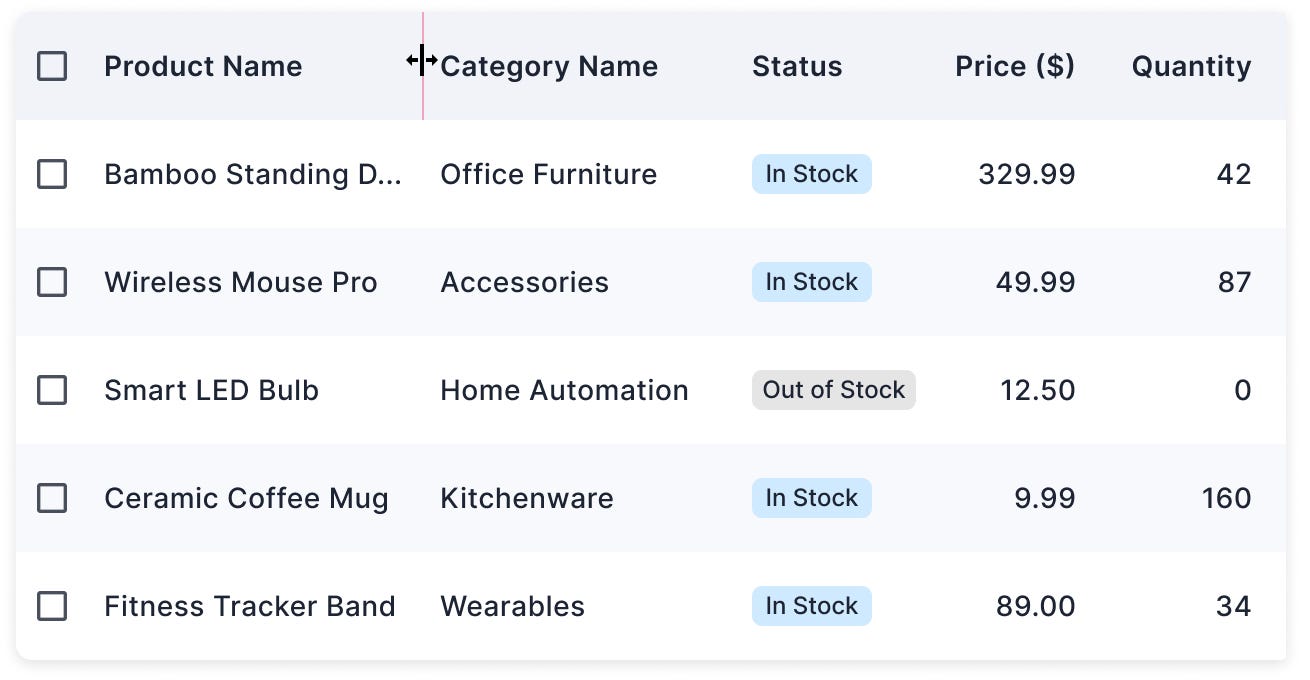The height and width of the screenshot is (680, 1310).
Task: Click the Product Name column header
Action: (x=203, y=66)
